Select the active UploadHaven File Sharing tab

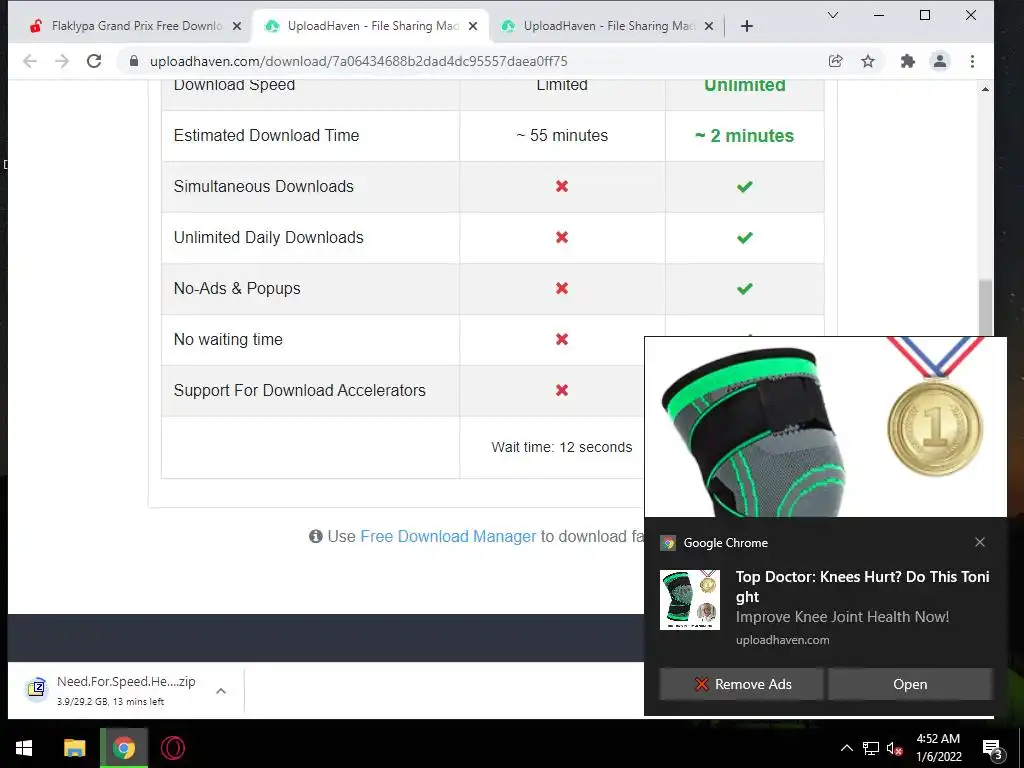coord(371,26)
